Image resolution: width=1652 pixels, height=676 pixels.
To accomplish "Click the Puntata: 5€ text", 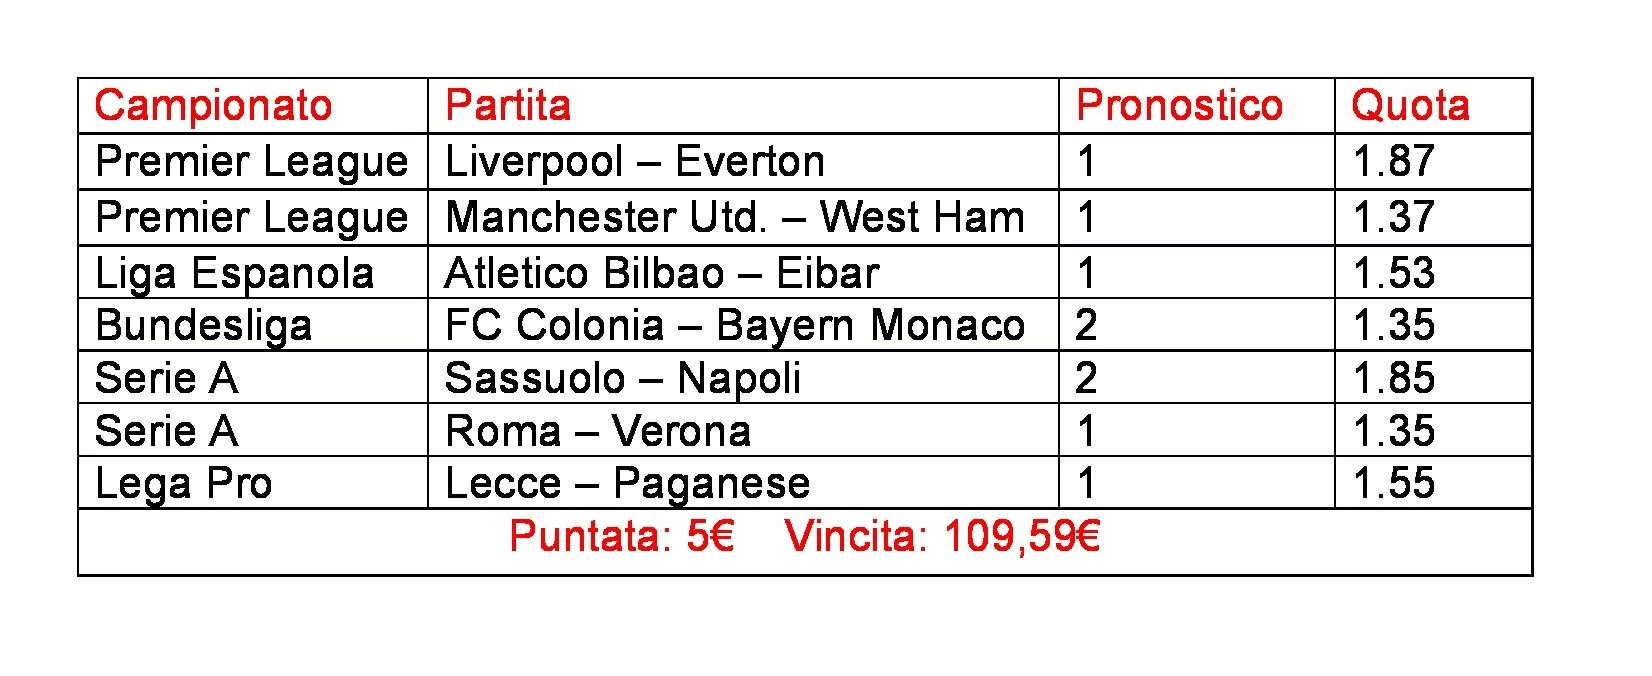I will pos(621,537).
